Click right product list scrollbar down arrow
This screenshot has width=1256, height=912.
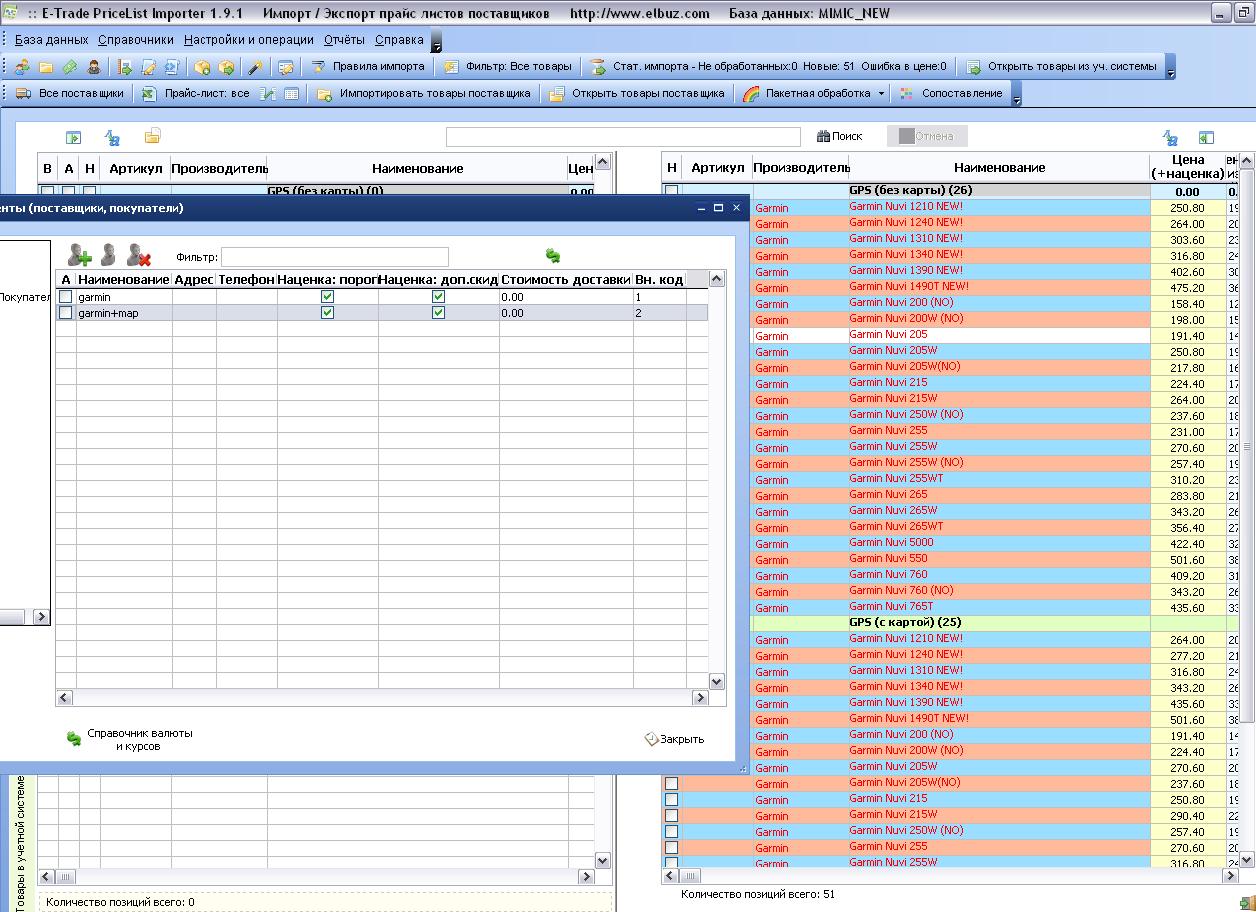pyautogui.click(x=1246, y=859)
